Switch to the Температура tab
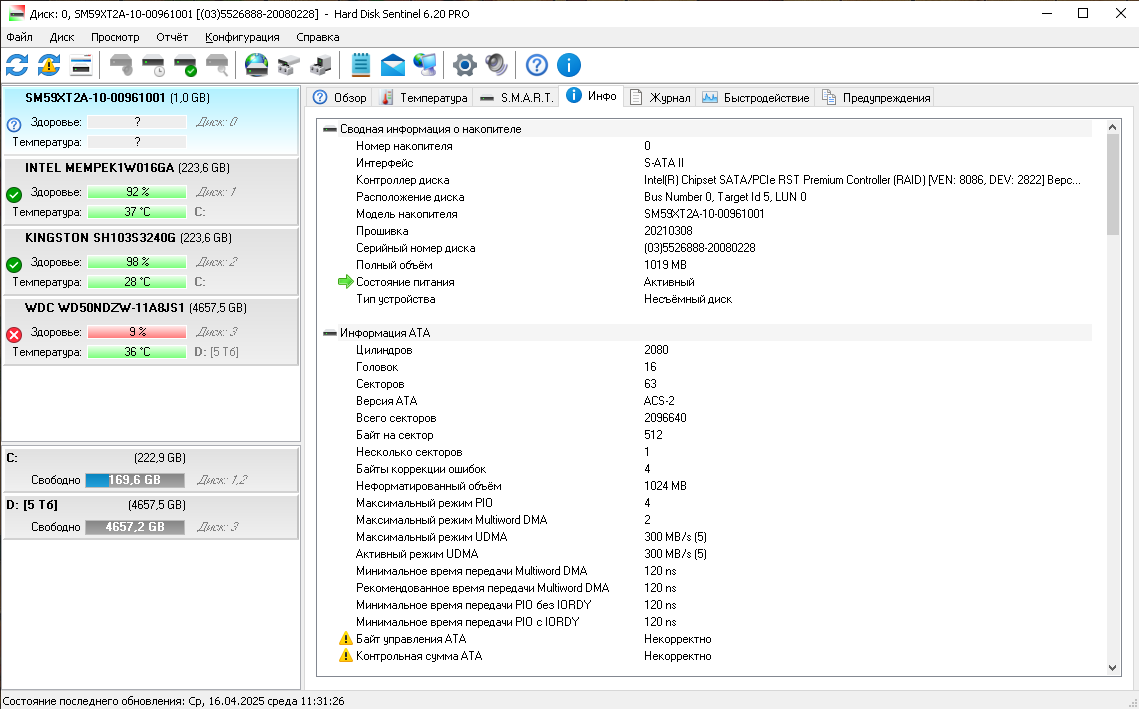The height and width of the screenshot is (709, 1139). click(x=423, y=97)
